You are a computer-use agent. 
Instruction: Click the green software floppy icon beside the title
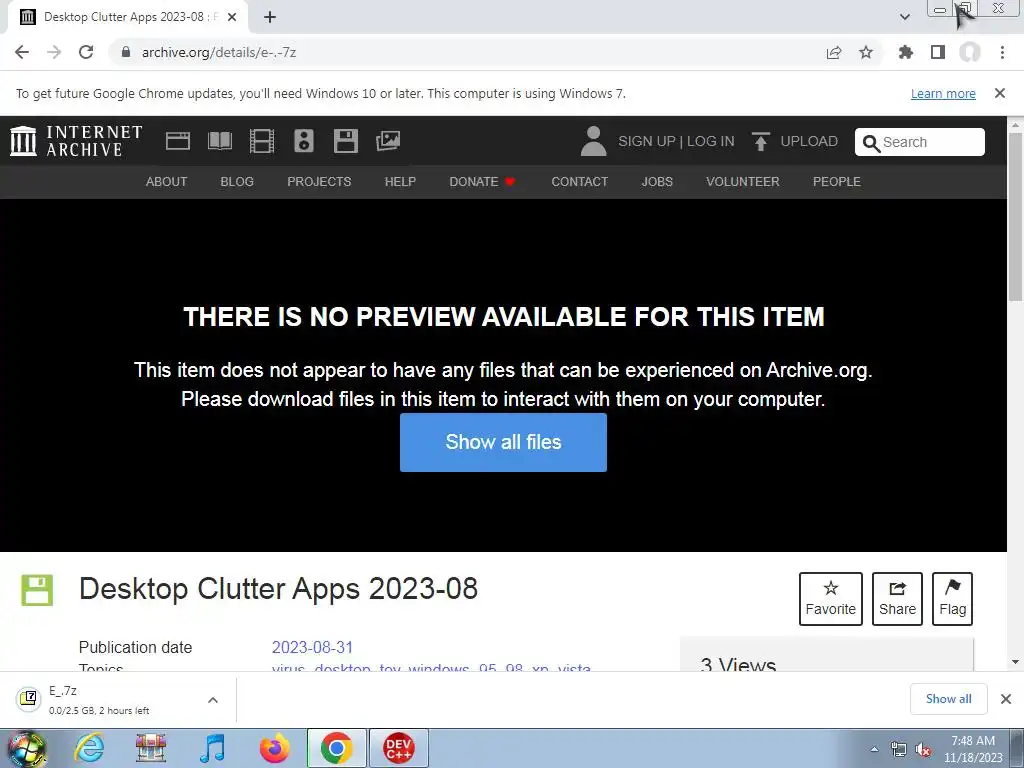[x=37, y=590]
